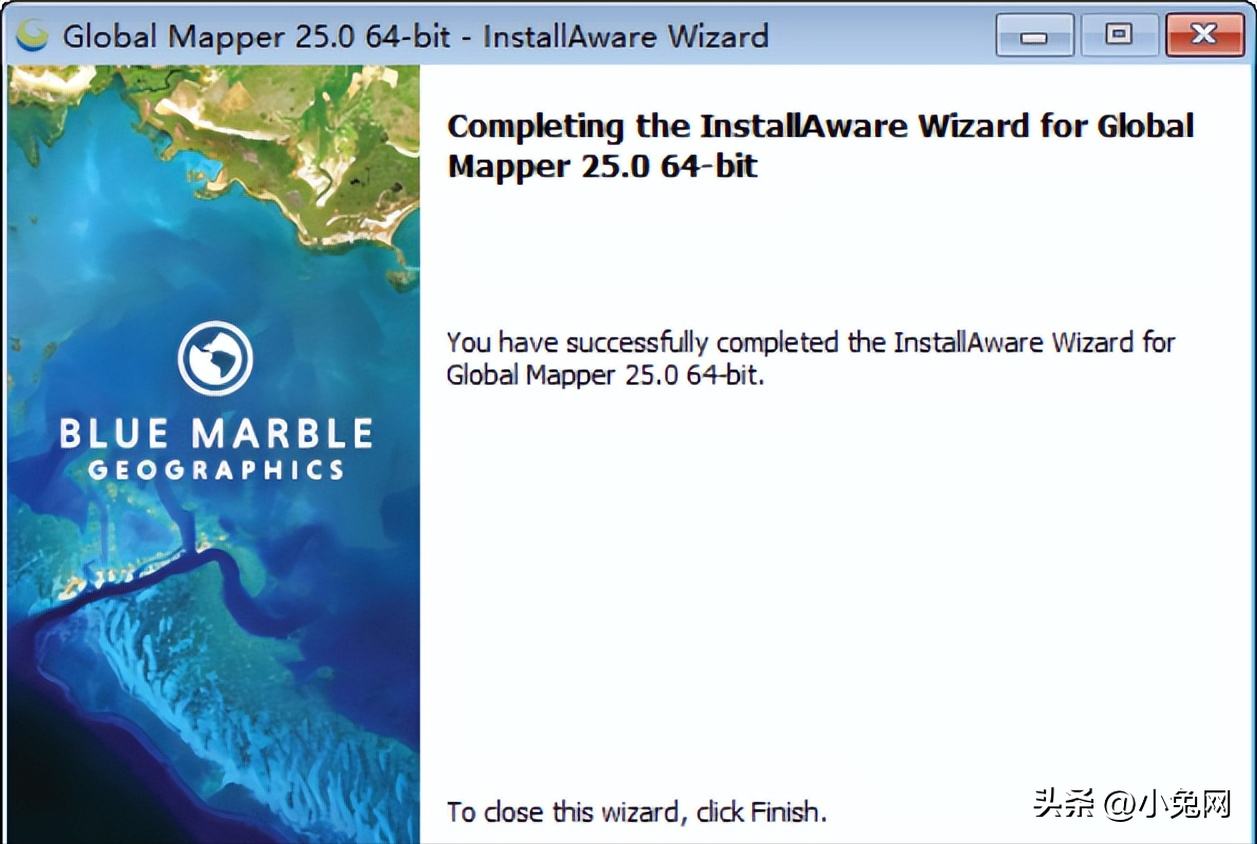Screen dimensions: 1257x844
Task: Click the 'You have successfully completed' message
Action: point(811,359)
